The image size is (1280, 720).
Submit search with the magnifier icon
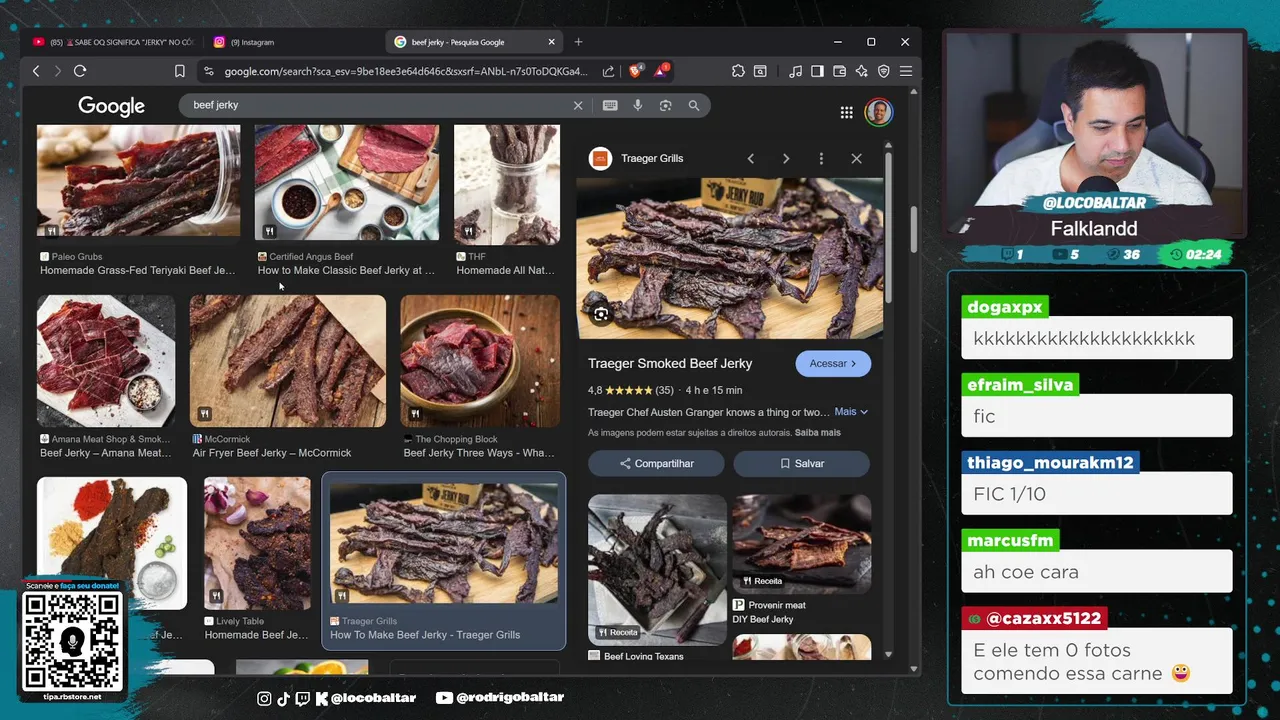tap(693, 105)
